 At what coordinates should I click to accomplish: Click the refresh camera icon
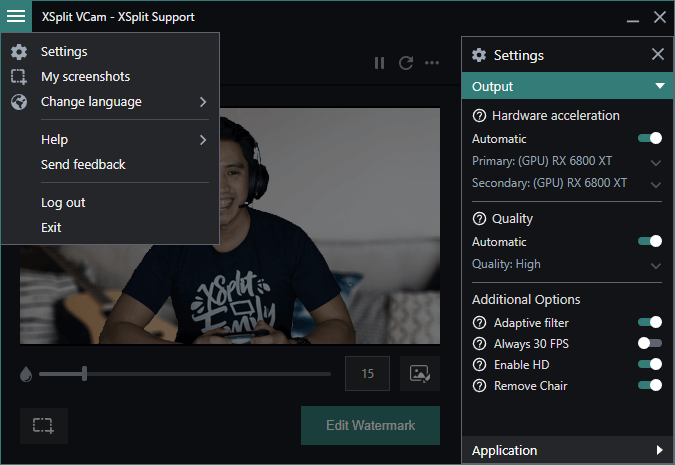pyautogui.click(x=406, y=63)
